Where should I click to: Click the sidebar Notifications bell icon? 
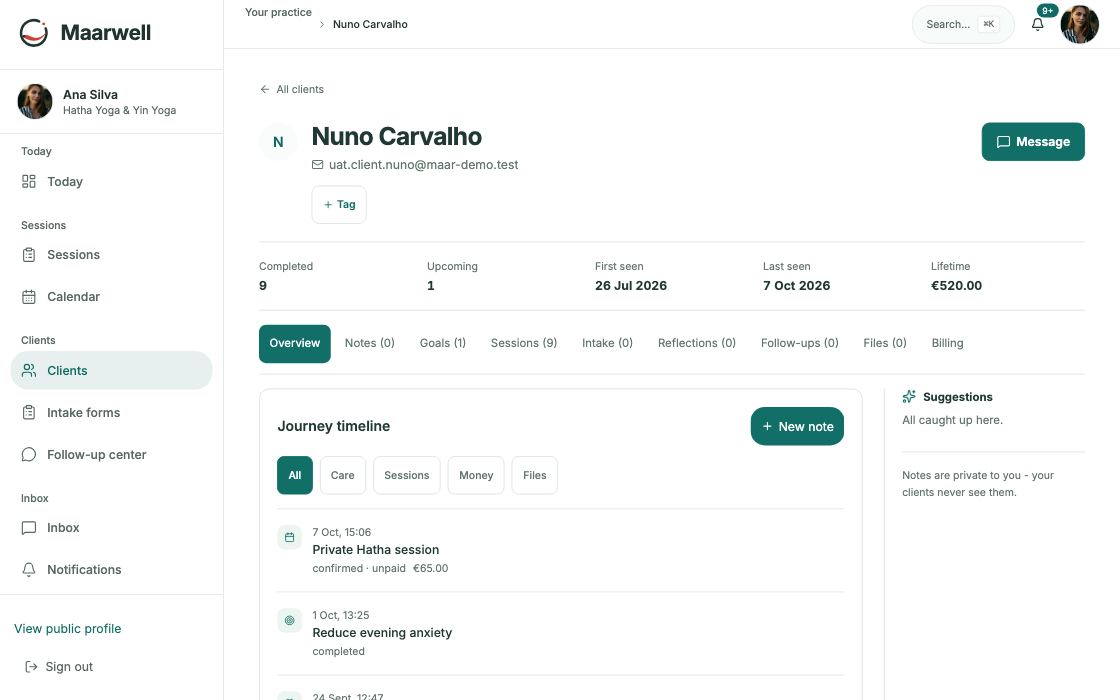click(29, 569)
